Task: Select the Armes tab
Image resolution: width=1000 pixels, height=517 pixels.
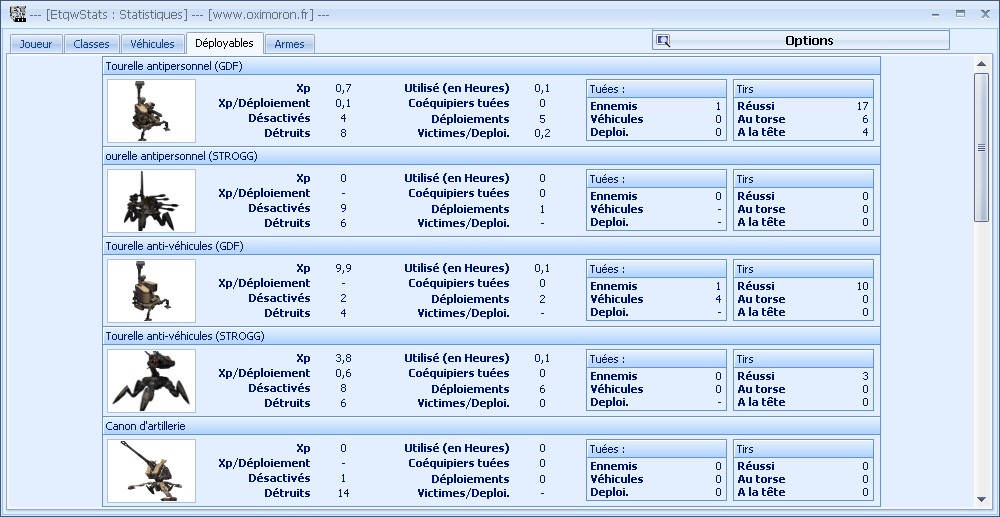Action: point(290,44)
